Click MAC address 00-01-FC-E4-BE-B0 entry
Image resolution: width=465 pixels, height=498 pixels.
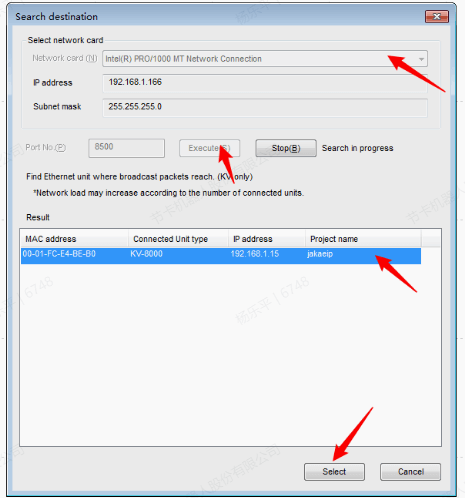[x=59, y=254]
